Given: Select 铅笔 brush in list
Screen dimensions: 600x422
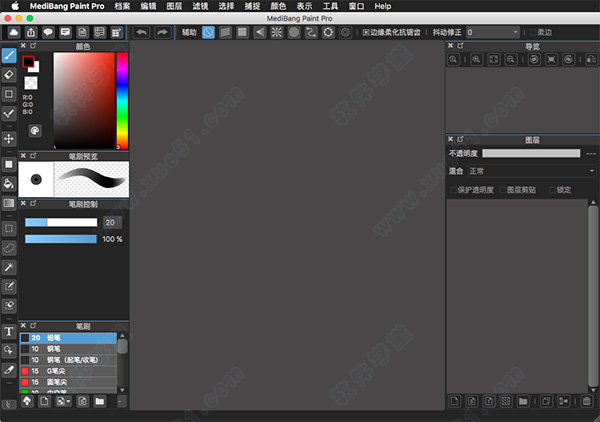Looking at the screenshot, I should click(x=68, y=338).
